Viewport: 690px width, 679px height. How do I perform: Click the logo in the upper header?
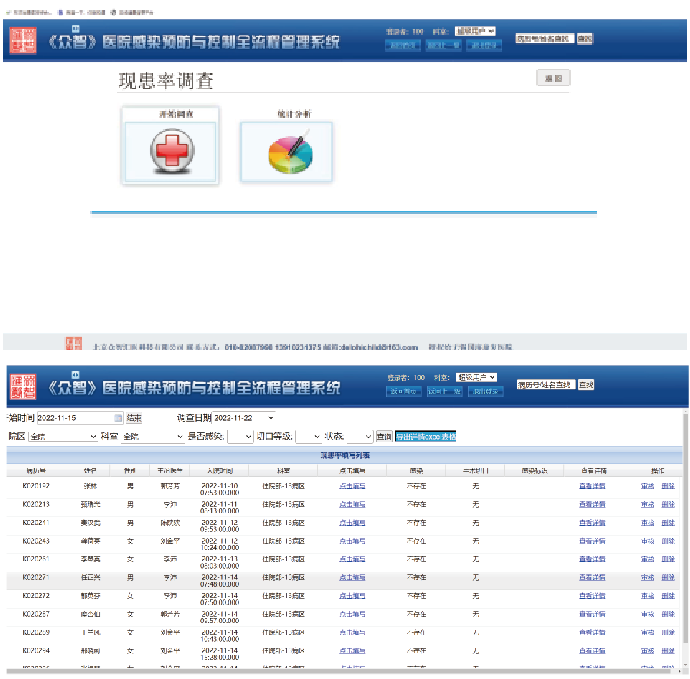pos(22,41)
